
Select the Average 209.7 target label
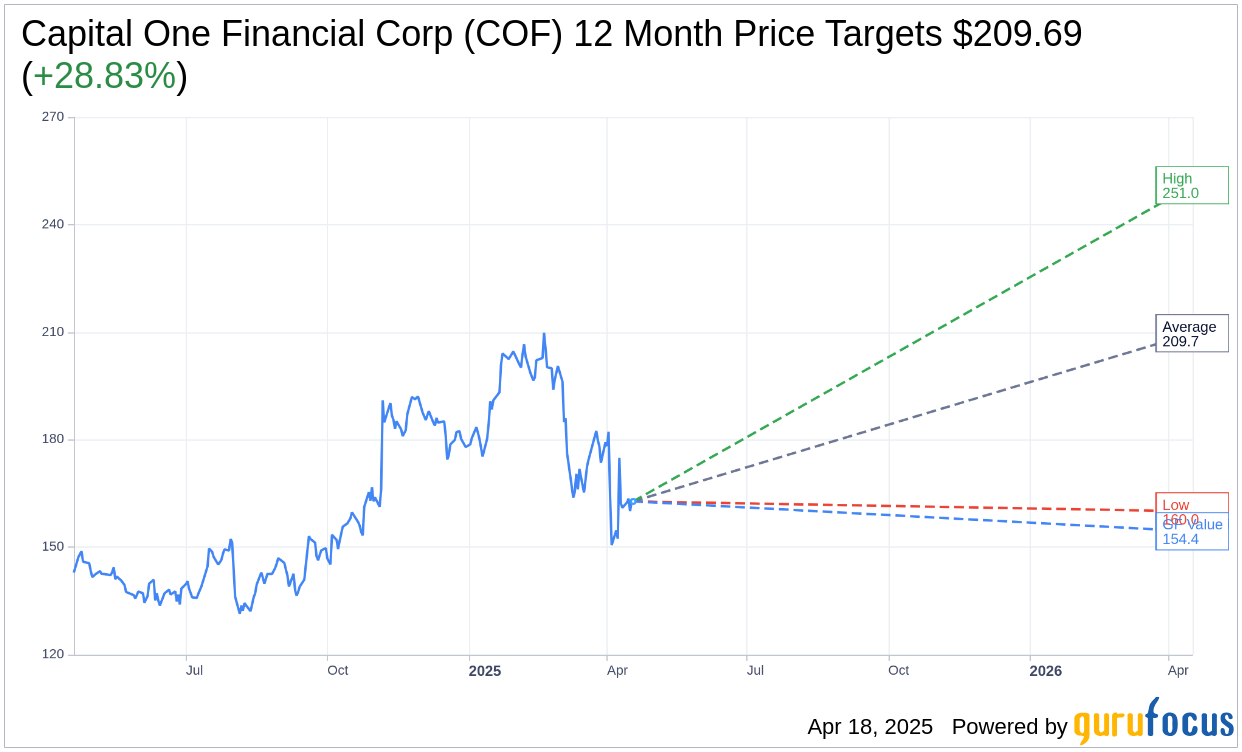point(1191,334)
